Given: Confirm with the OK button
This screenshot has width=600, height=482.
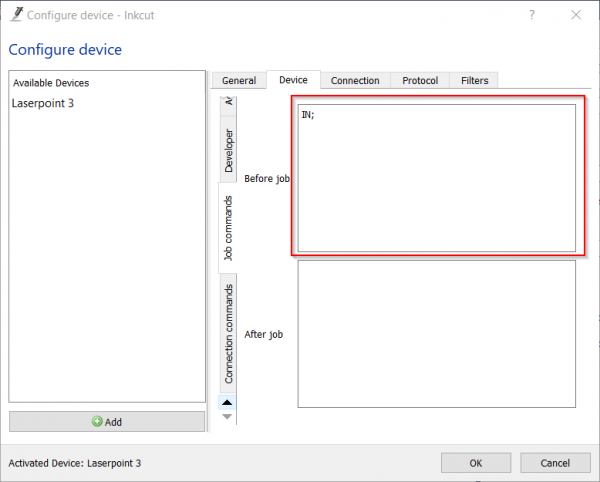Looking at the screenshot, I should pos(476,463).
